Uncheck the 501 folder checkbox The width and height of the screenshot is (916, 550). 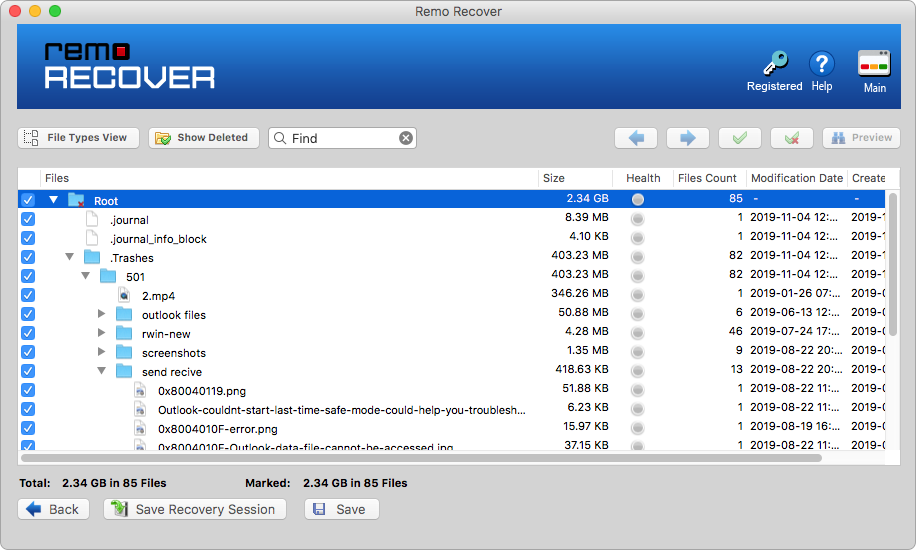click(x=27, y=276)
